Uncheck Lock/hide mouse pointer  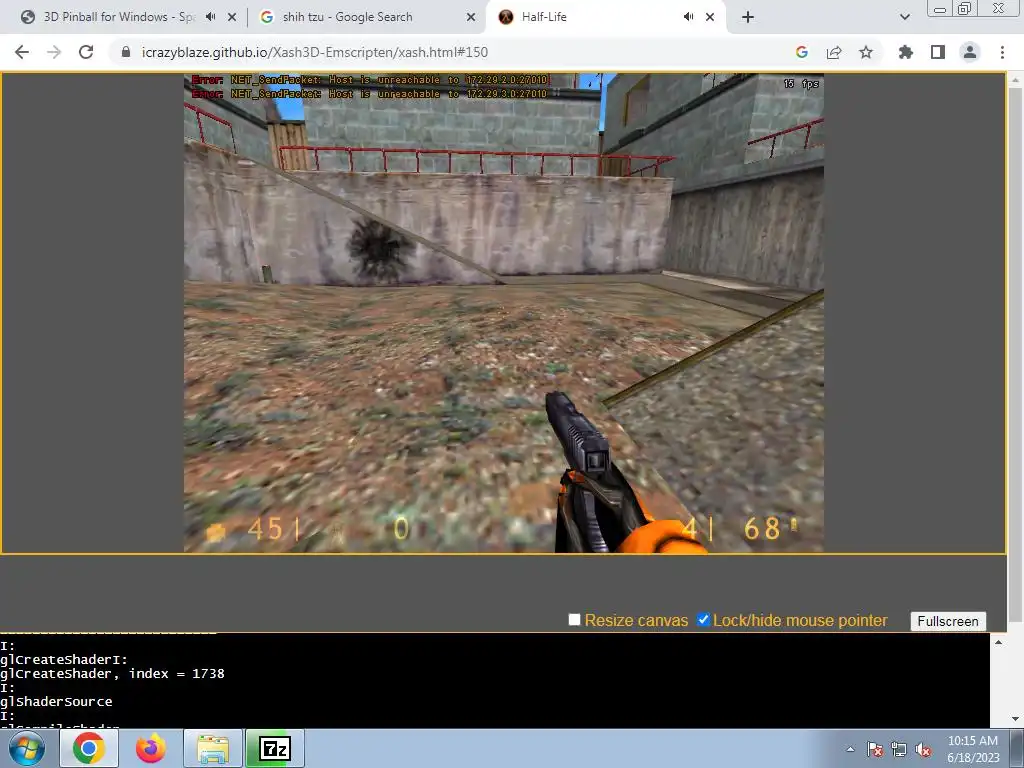[x=703, y=619]
